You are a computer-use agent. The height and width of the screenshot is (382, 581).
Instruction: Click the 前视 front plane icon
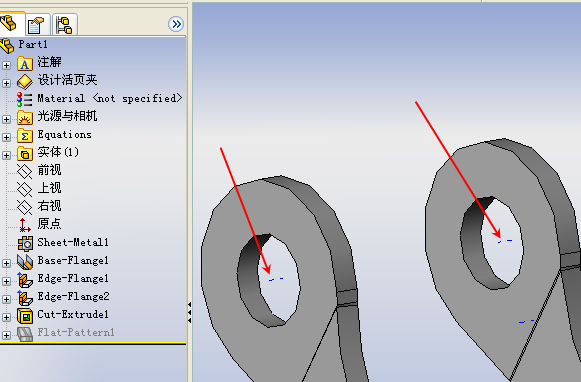point(25,171)
